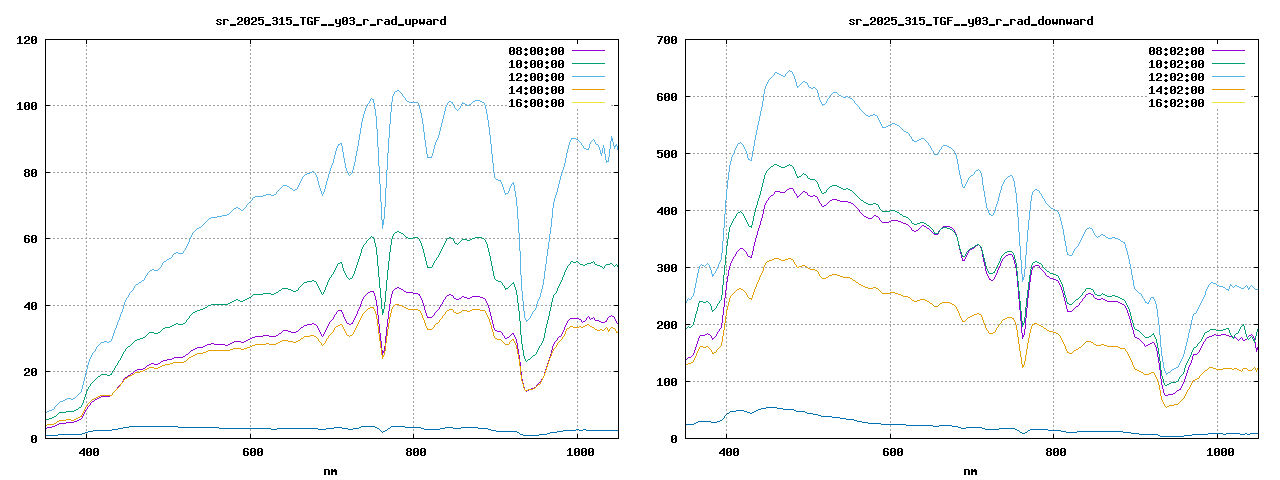This screenshot has width=1280, height=480.
Task: Click the 10:00:00 legend label in upward chart
Action: (537, 64)
